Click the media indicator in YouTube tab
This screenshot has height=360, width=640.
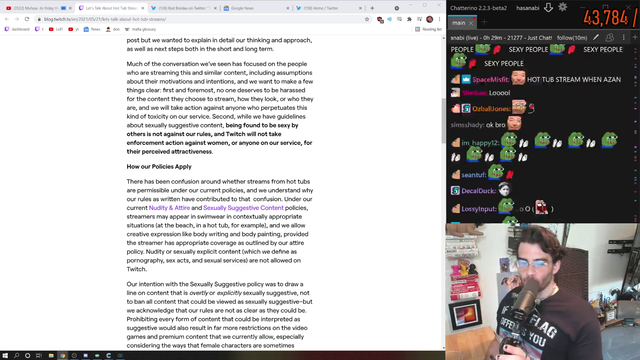click(x=63, y=8)
